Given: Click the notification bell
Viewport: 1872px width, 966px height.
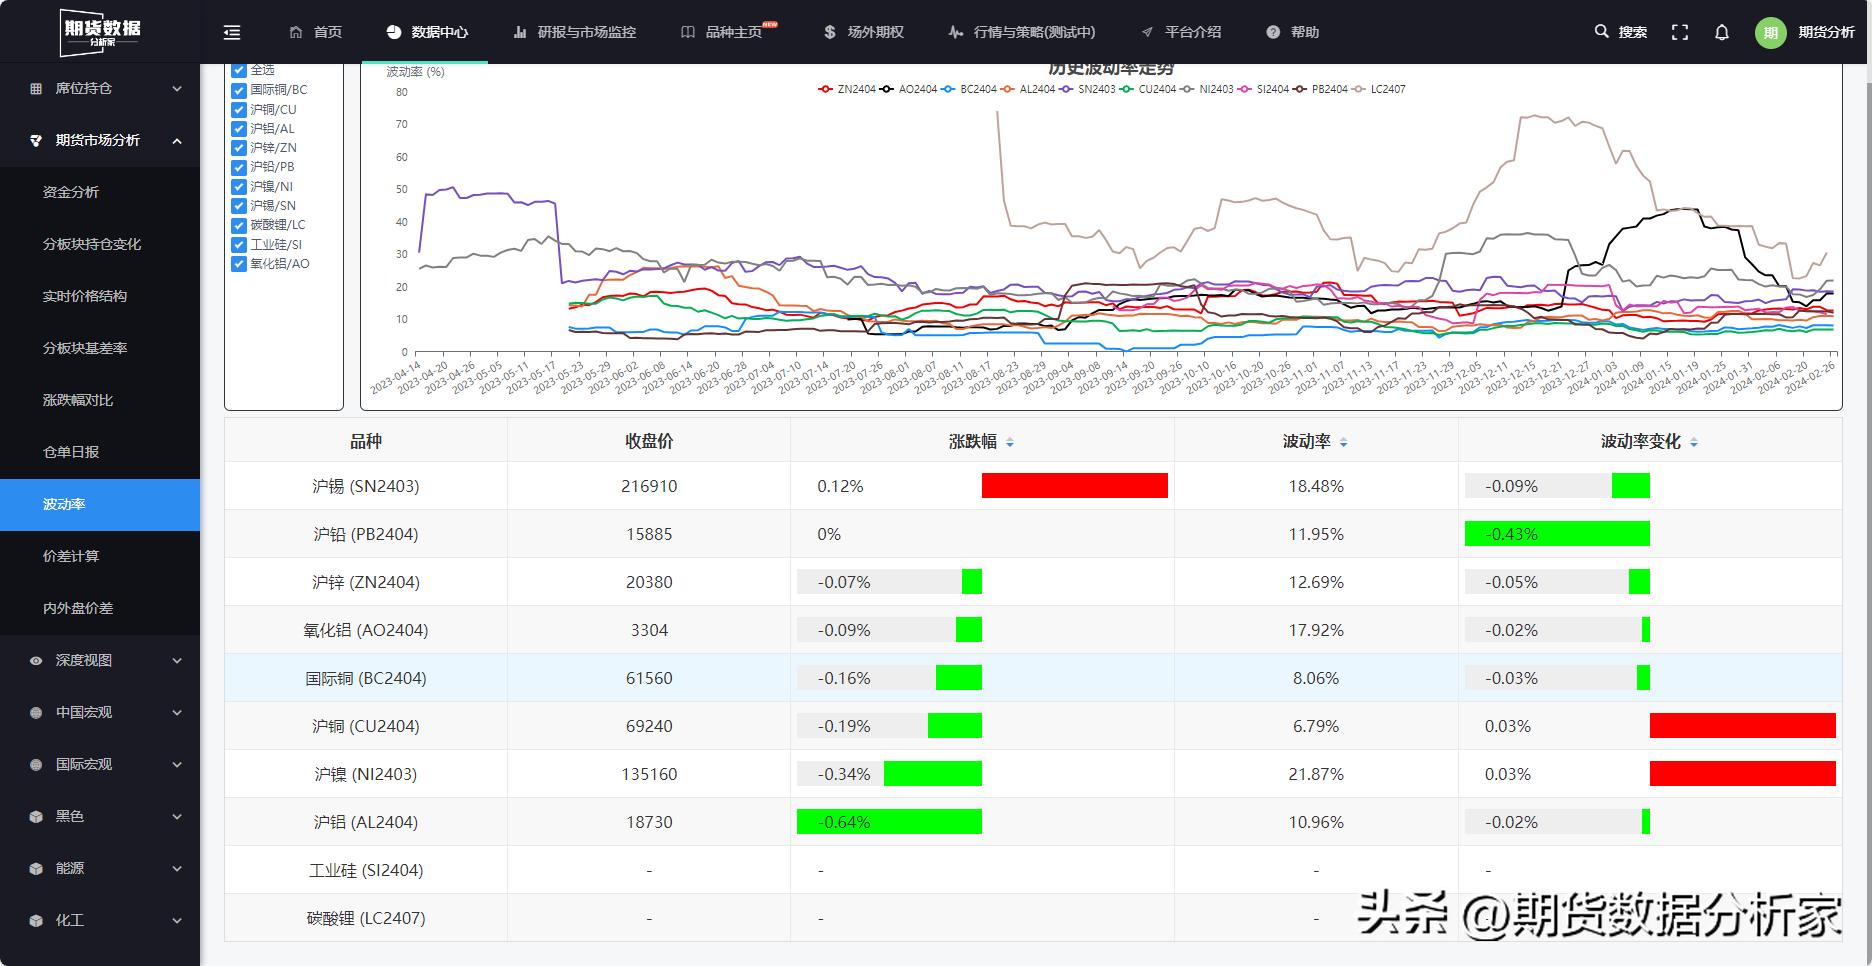Looking at the screenshot, I should (1722, 32).
